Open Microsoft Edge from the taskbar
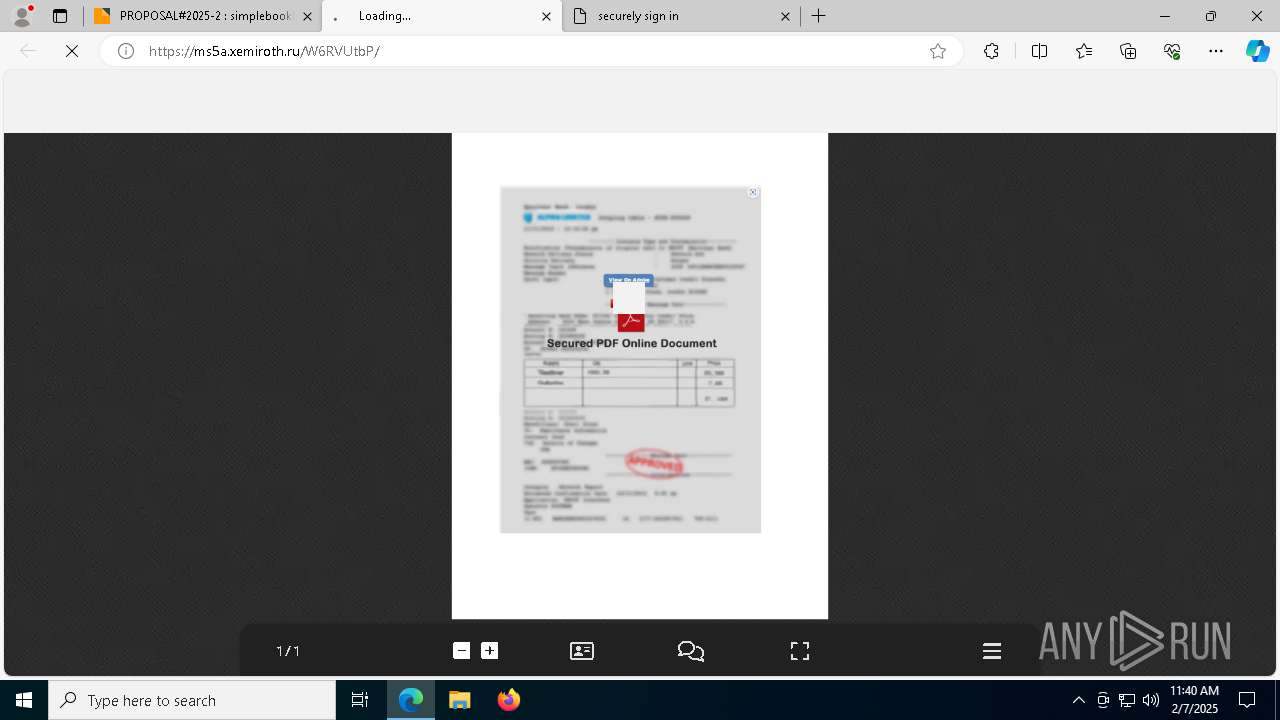 point(411,700)
